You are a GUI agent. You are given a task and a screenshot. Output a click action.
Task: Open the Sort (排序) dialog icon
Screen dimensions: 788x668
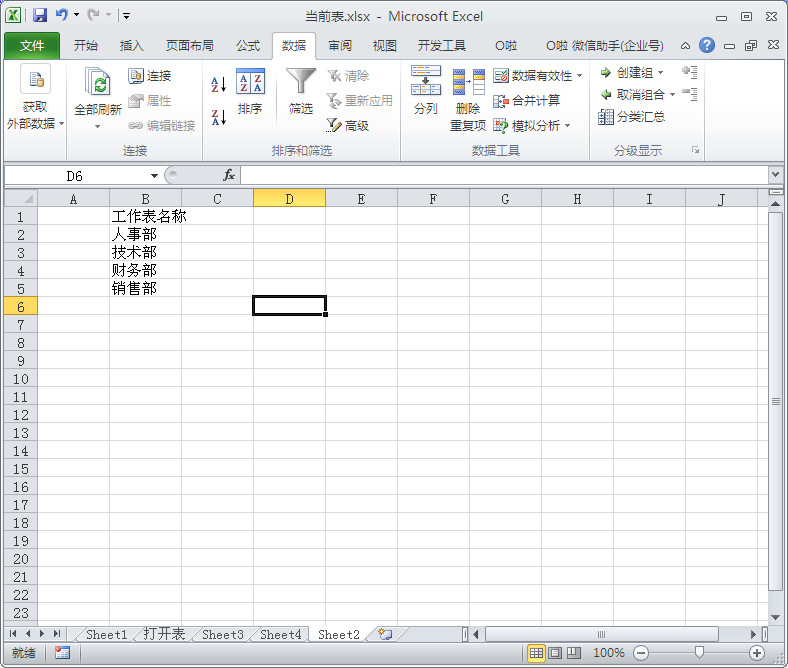250,82
